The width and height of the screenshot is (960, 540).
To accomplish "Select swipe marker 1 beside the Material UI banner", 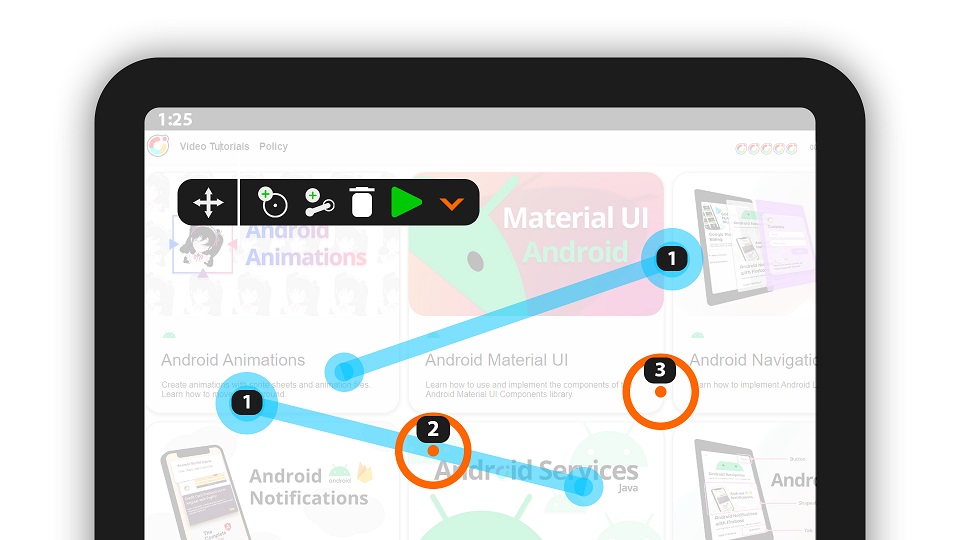I will click(x=672, y=258).
